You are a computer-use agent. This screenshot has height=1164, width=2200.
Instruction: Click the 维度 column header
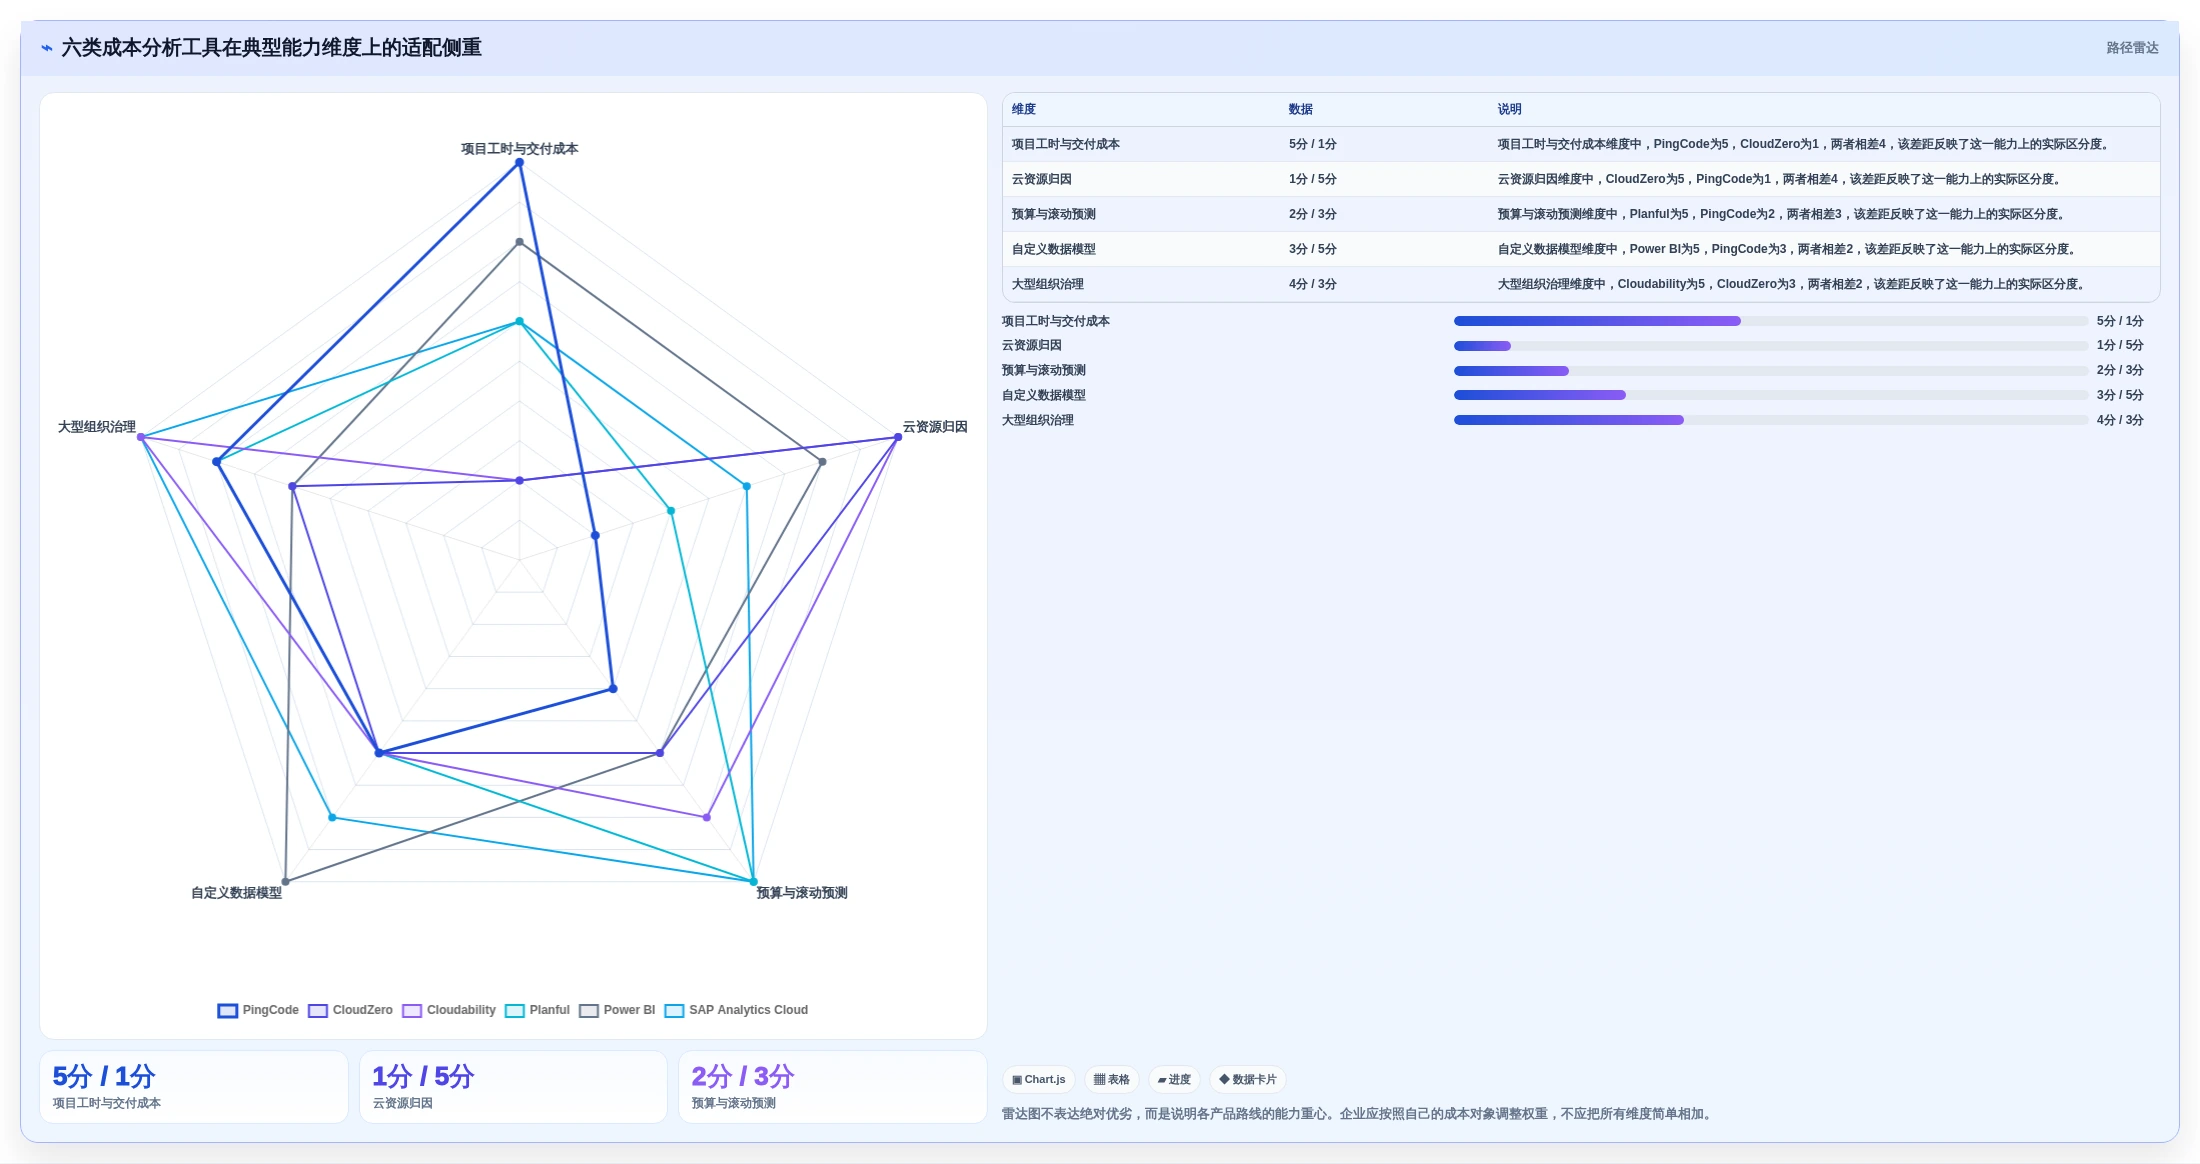pos(1024,109)
